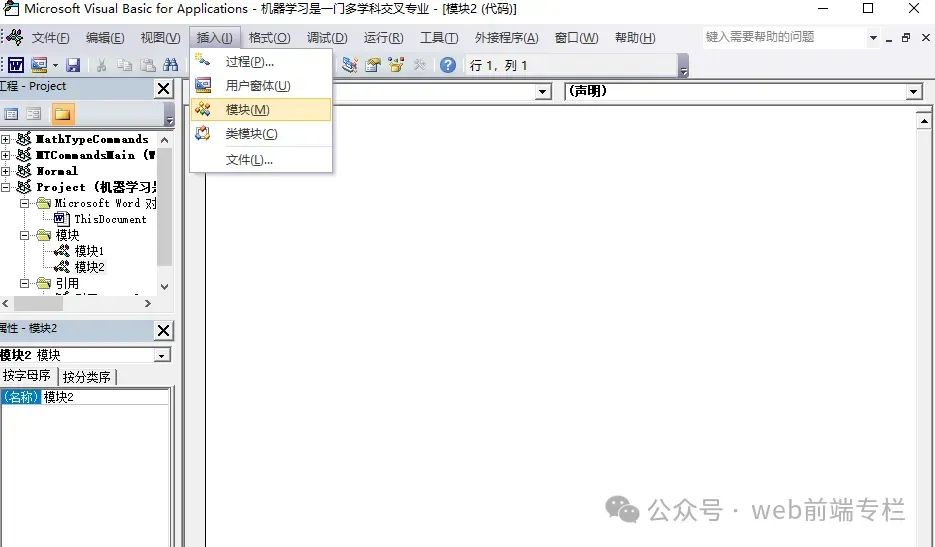
Task: Expand the MTCommandsMain project node
Action: point(5,155)
